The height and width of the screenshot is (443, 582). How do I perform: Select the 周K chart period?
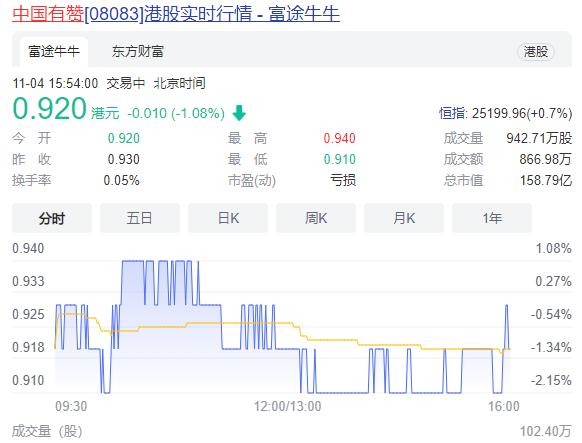point(316,218)
